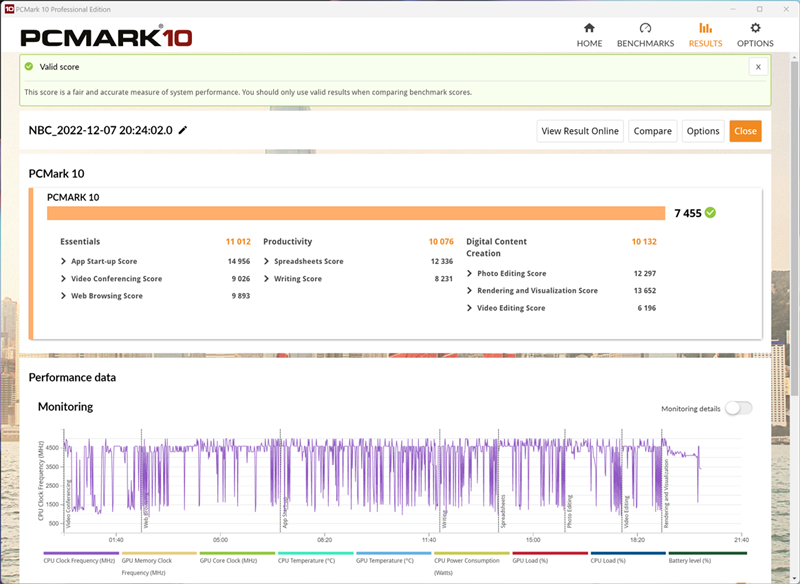The height and width of the screenshot is (584, 800).
Task: Click the Video Editing marker in the chart
Action: (627, 512)
